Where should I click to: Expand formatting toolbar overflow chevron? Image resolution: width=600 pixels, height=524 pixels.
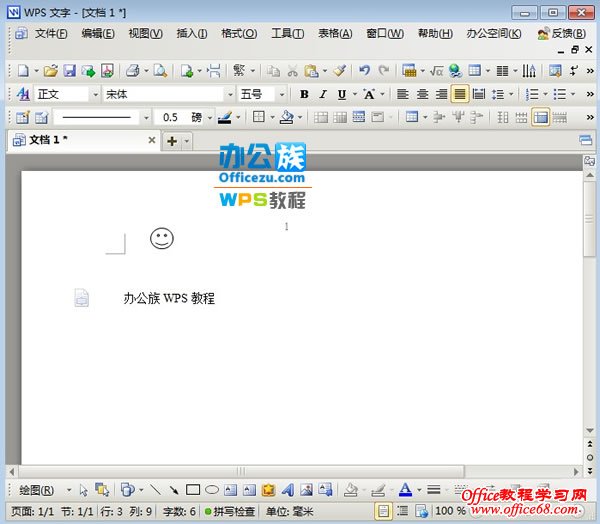tap(590, 94)
